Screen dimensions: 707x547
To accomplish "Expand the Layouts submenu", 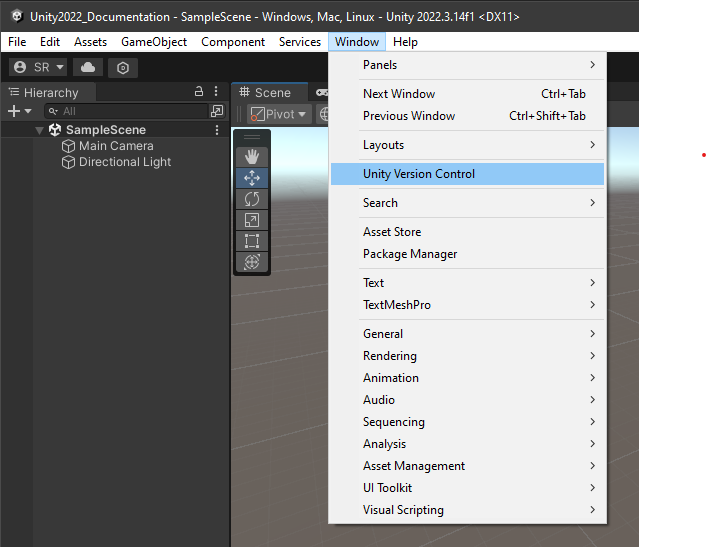I will tap(384, 145).
